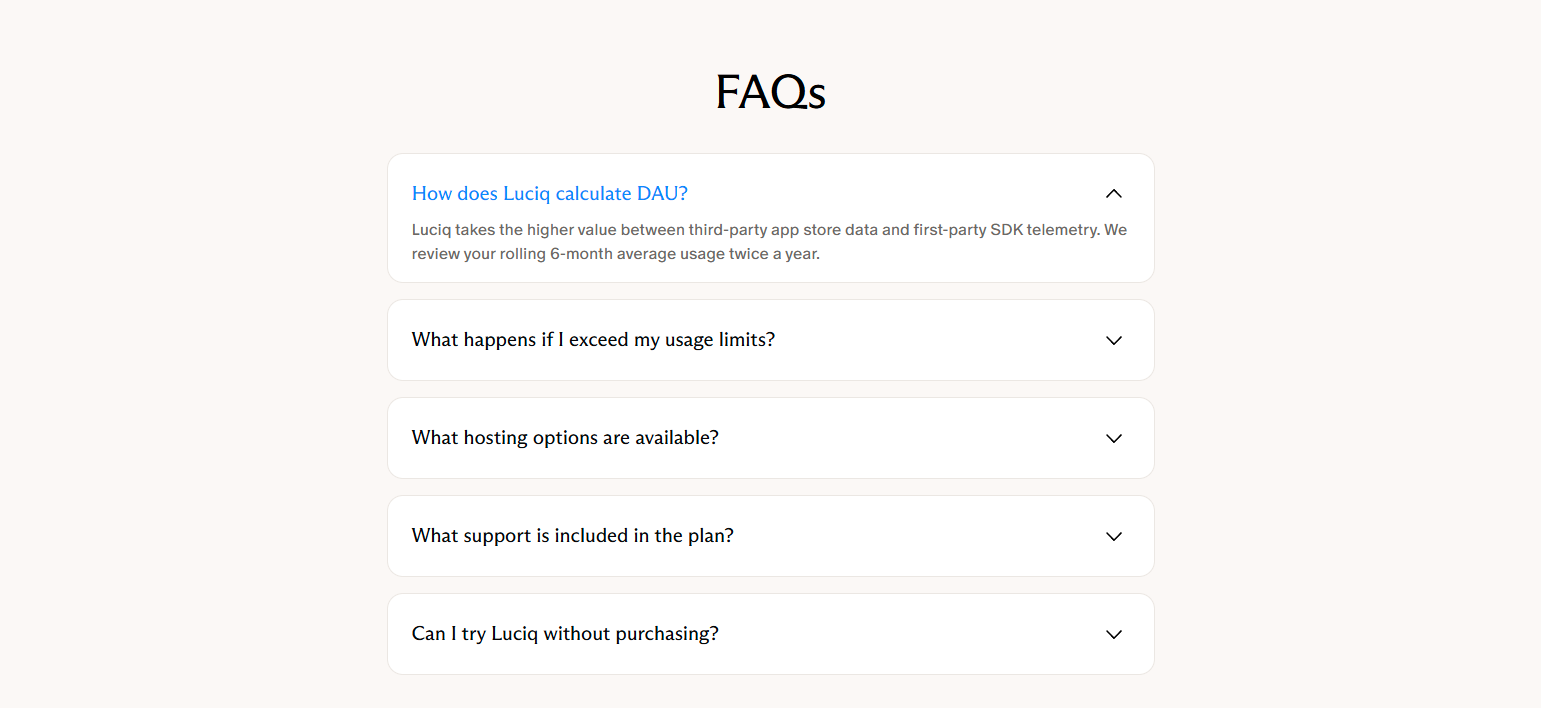Open the question 'How does Luciq calculate DAU?'

(x=549, y=193)
